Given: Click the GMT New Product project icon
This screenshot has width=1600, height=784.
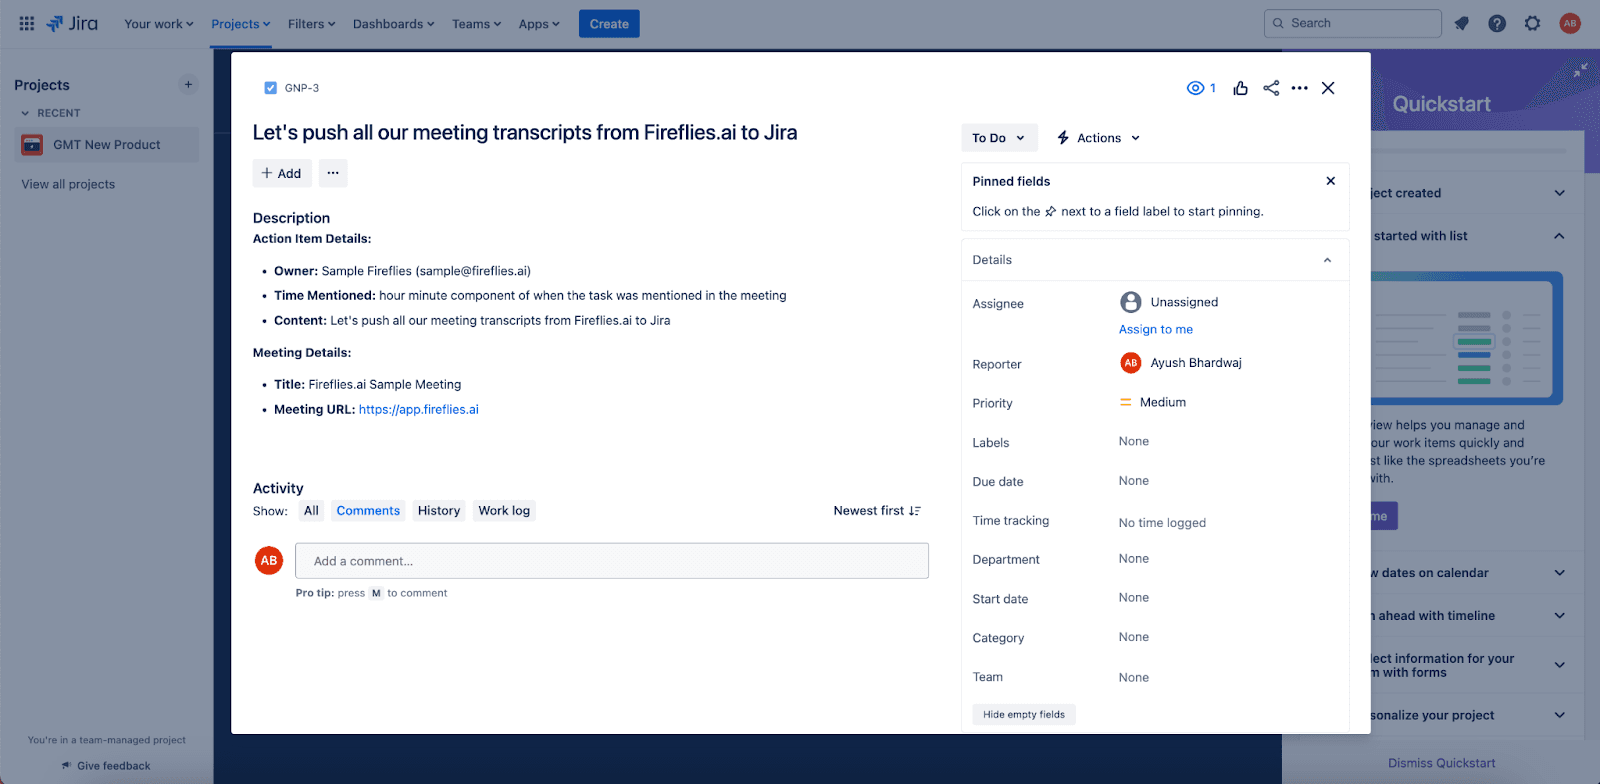Looking at the screenshot, I should (32, 145).
